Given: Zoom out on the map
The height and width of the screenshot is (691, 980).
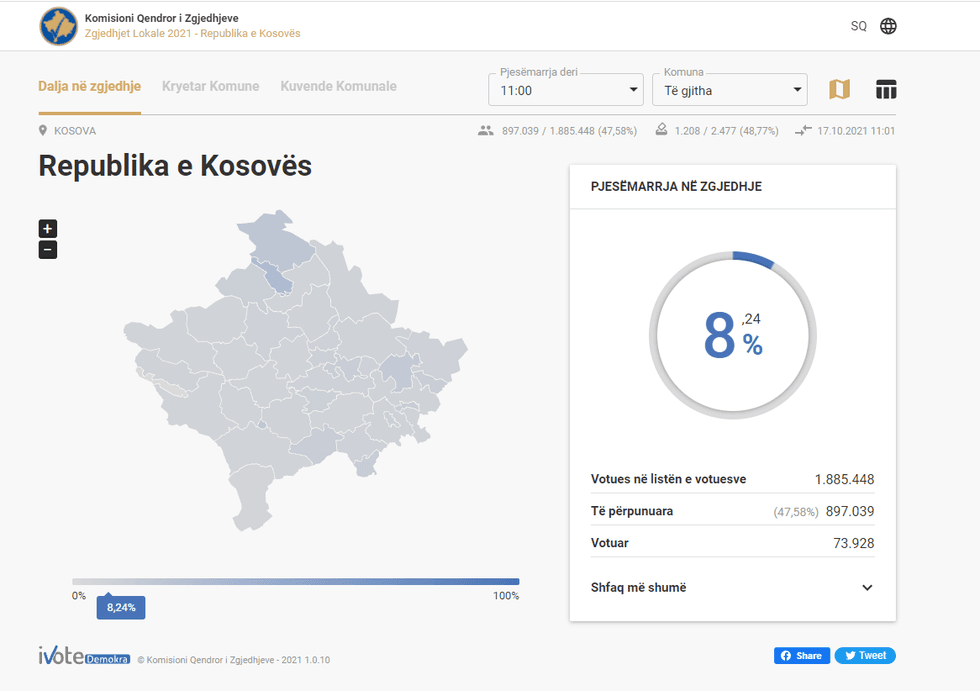Looking at the screenshot, I should pos(48,250).
